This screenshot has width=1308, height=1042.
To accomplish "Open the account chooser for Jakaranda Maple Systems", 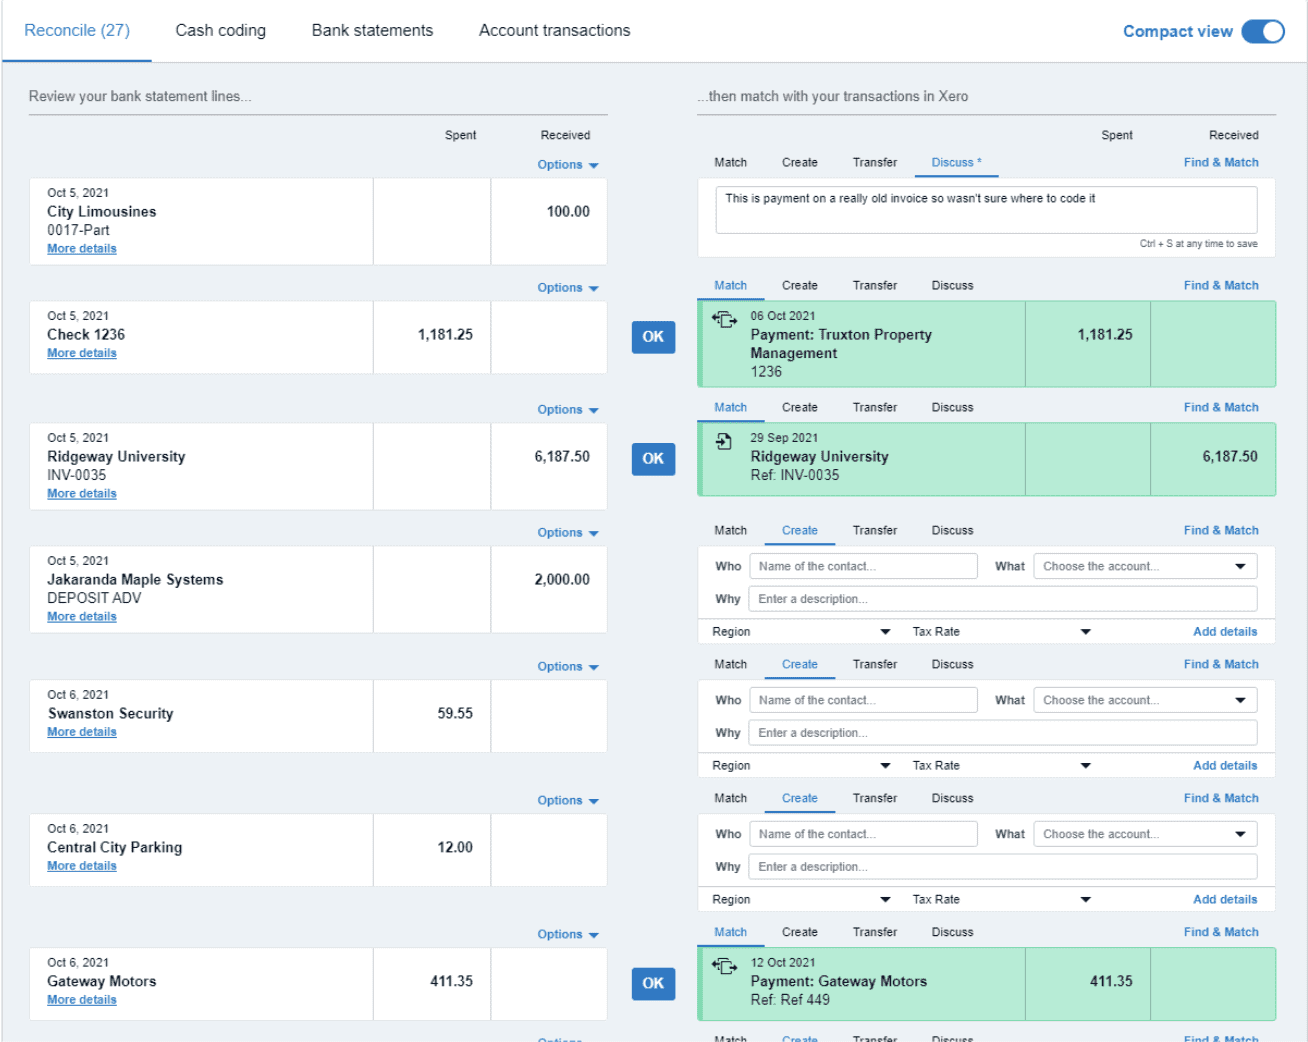I will (x=1144, y=565).
